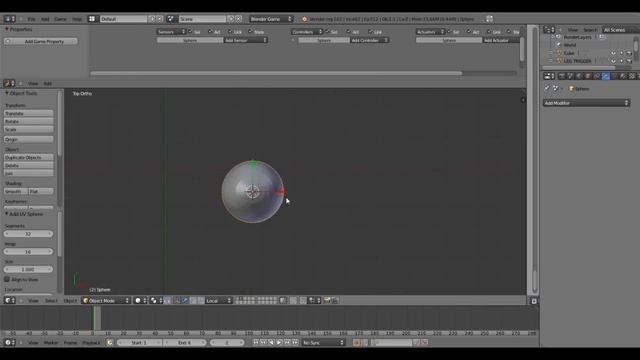Select the World tab icon in properties header
This screenshot has width=640, height=360.
579,76
